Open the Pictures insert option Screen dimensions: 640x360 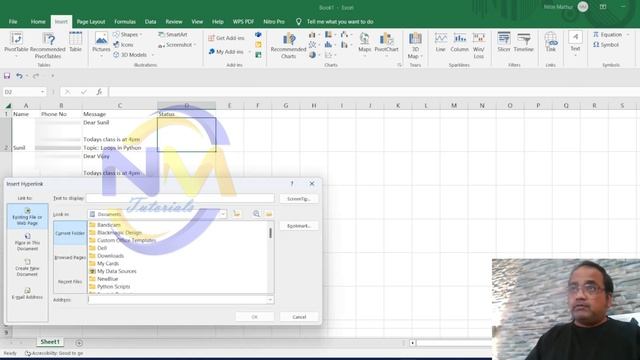[101, 44]
